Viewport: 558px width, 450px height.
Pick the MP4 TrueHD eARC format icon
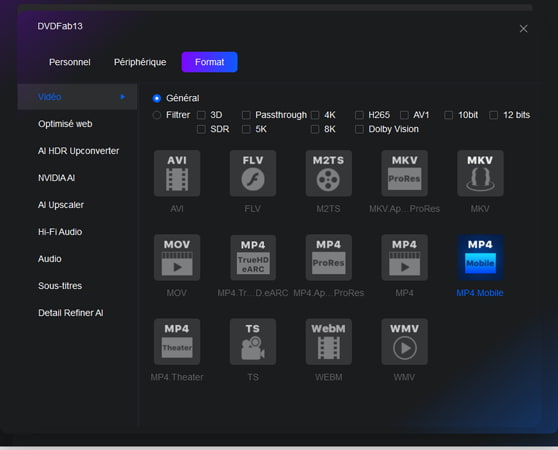(x=253, y=258)
